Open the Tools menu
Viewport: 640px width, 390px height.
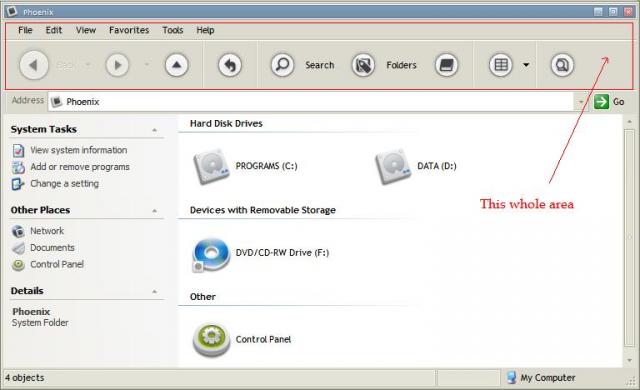point(173,30)
